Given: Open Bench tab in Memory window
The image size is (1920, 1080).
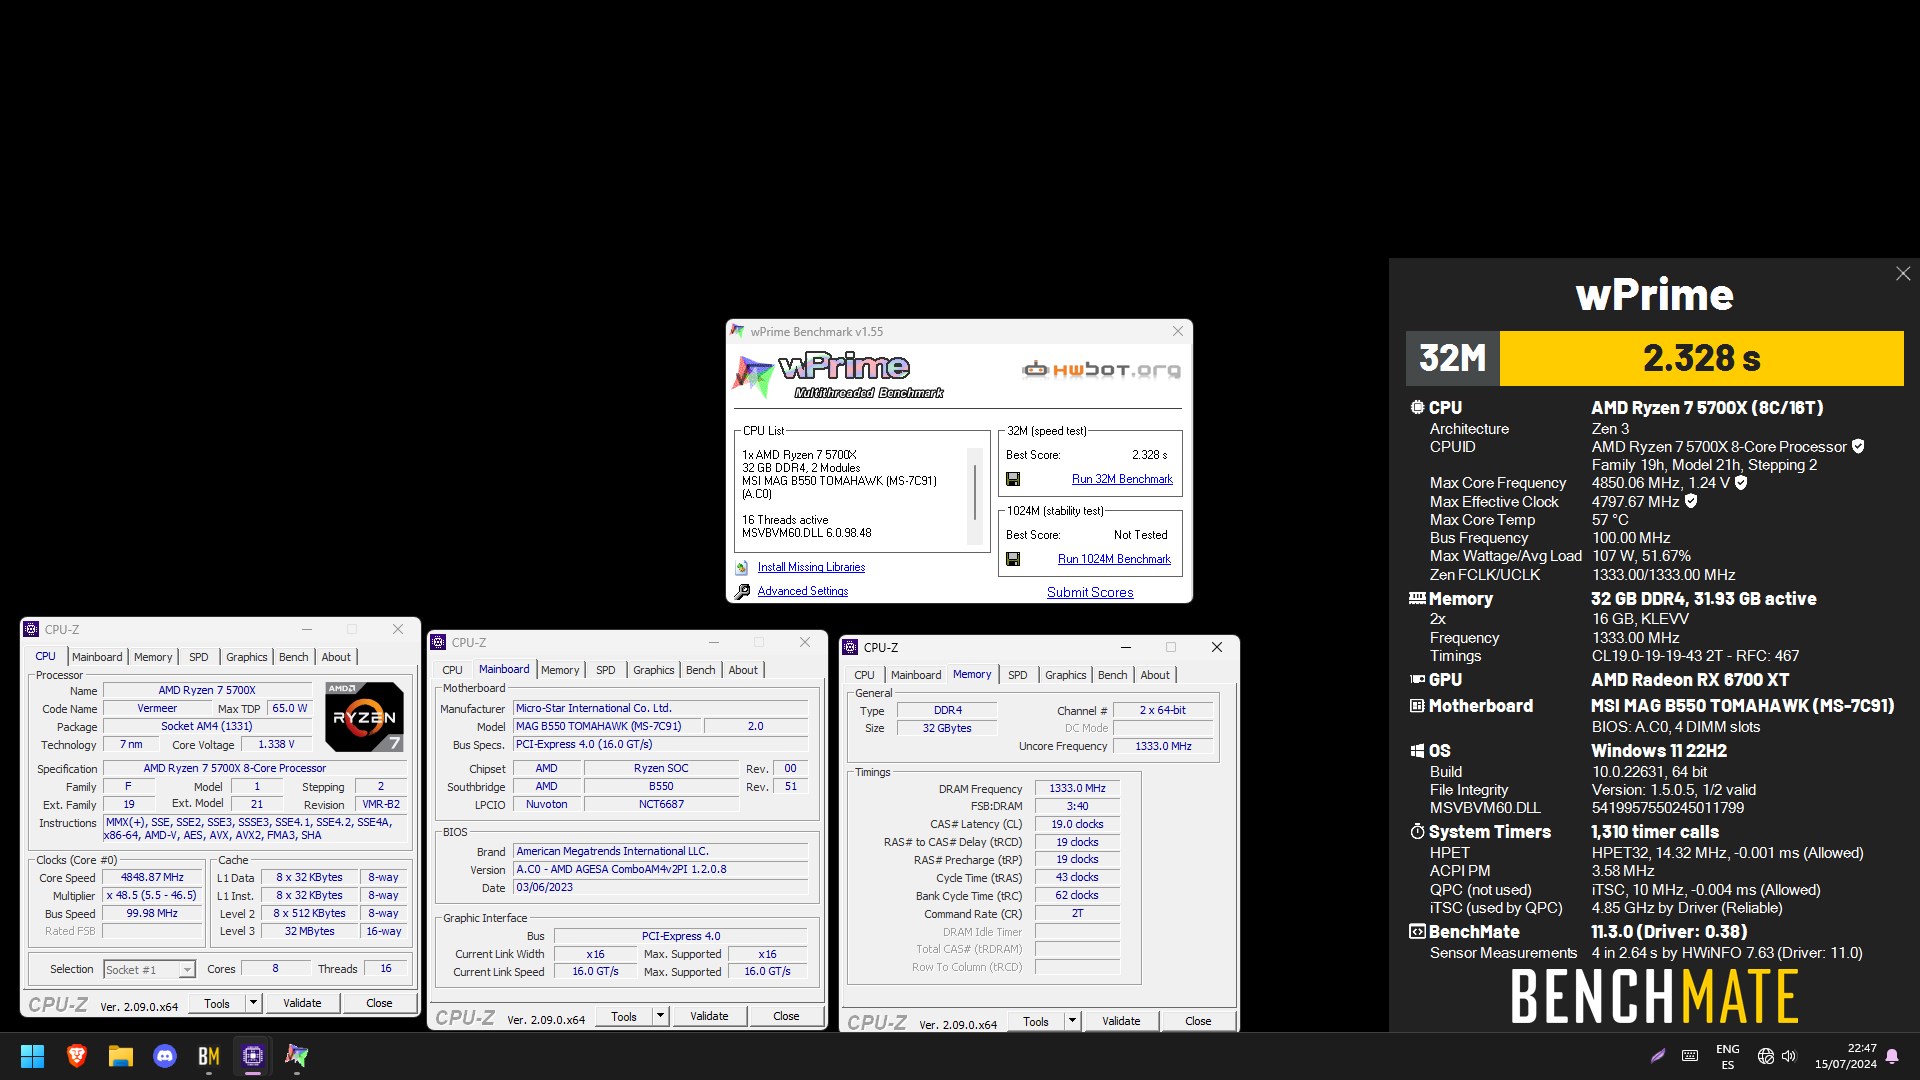Looking at the screenshot, I should click(1113, 675).
